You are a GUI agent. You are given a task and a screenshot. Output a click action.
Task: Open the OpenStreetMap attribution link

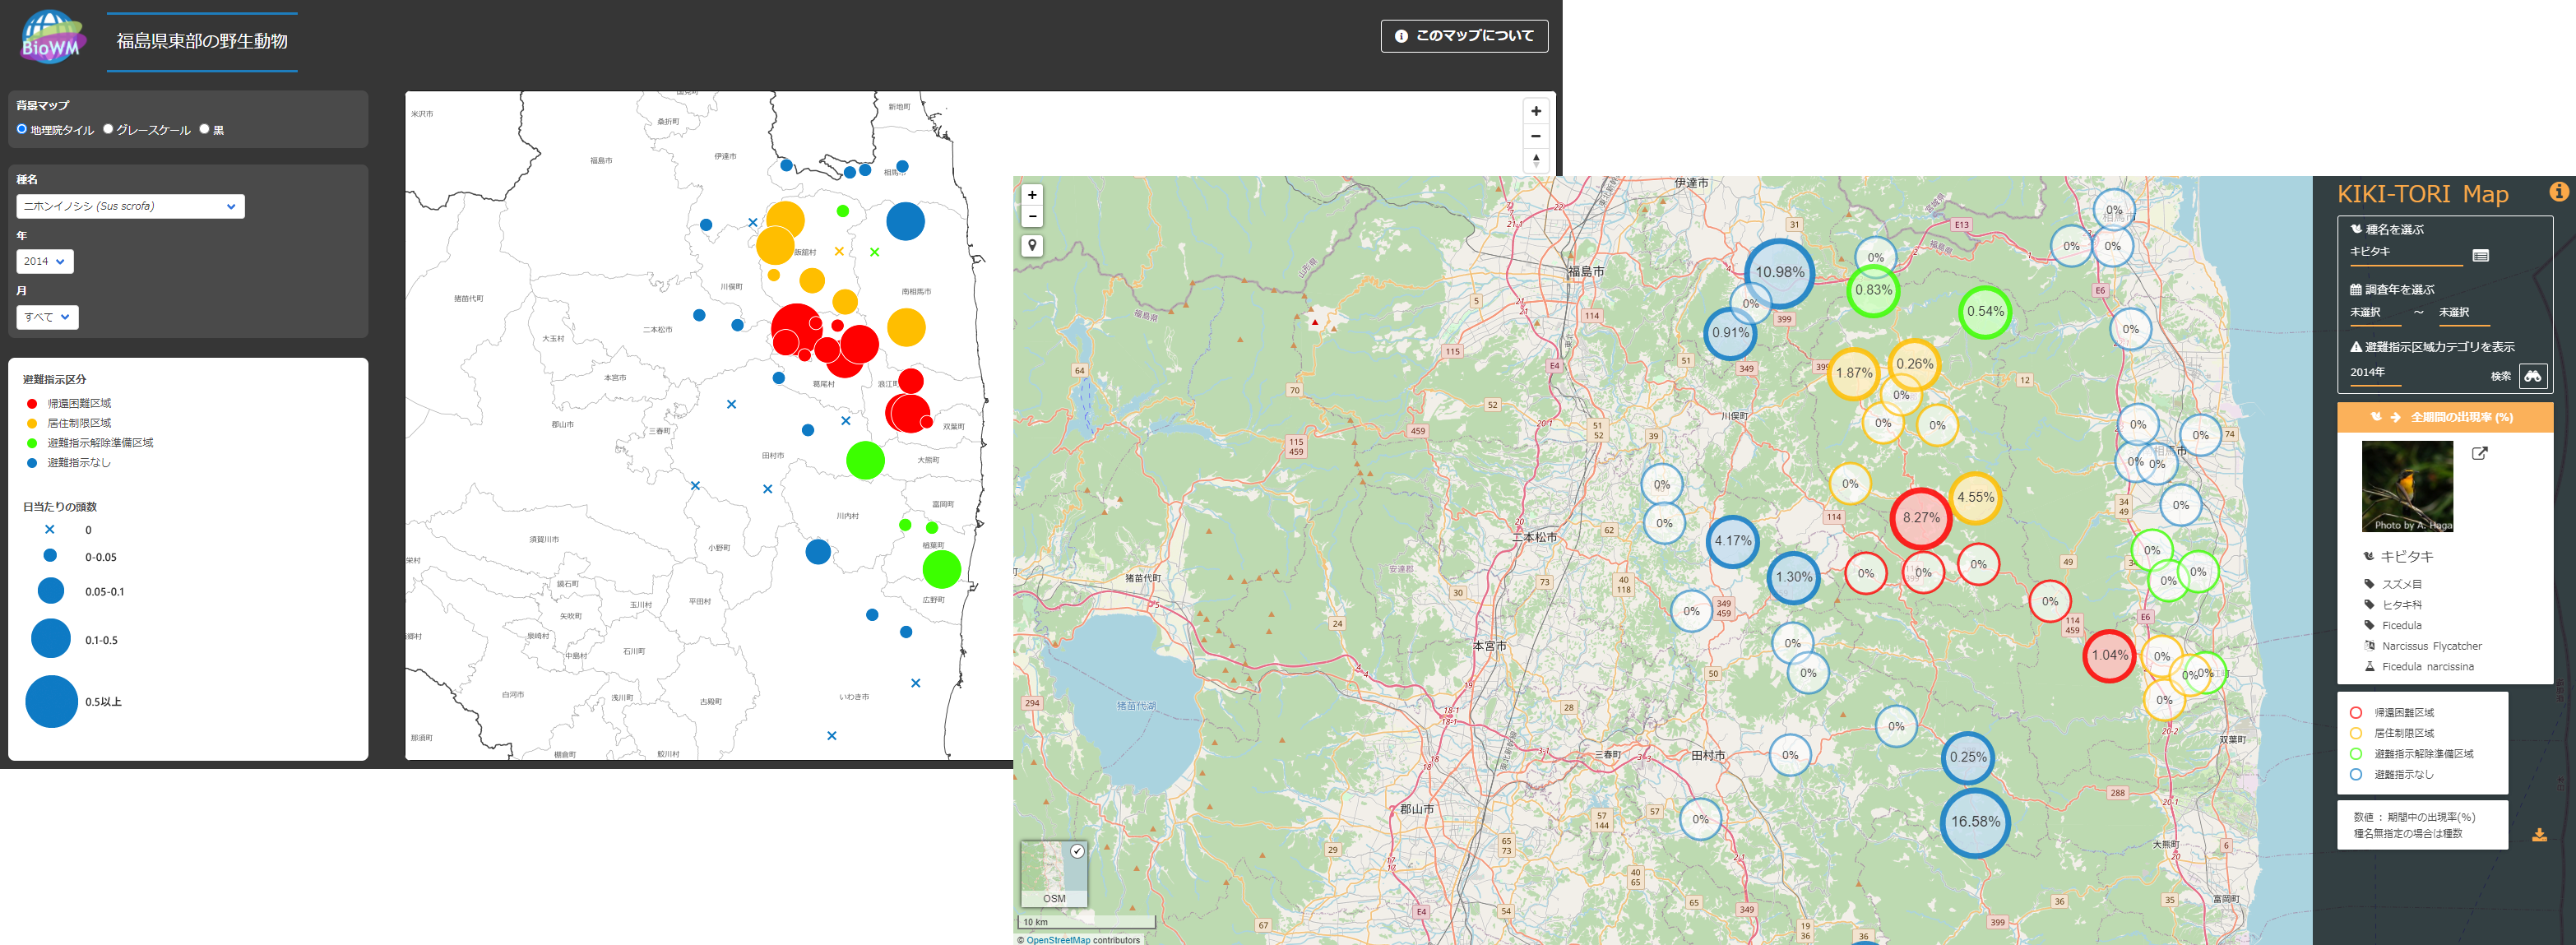(x=1058, y=939)
